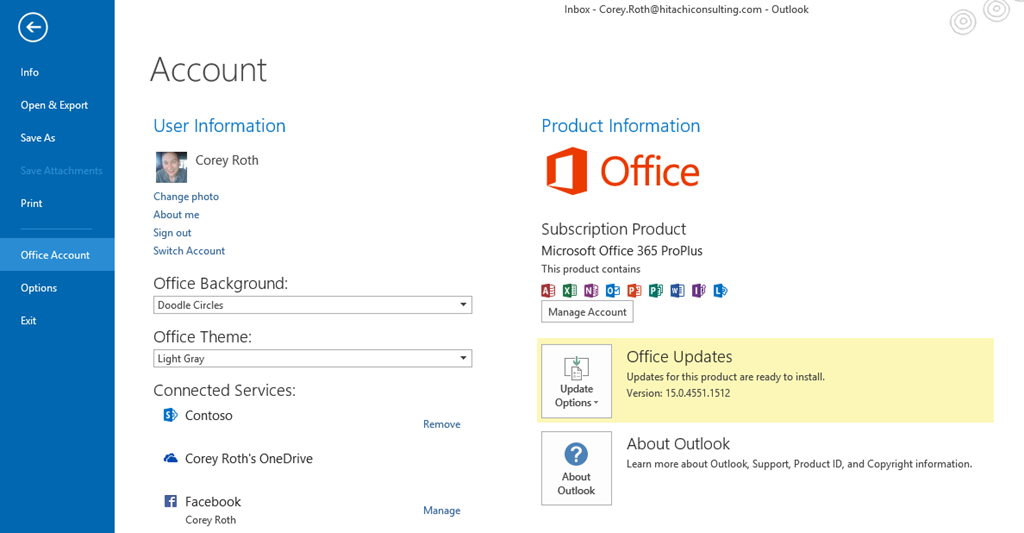1024x533 pixels.
Task: Click the Corey Roth's OneDrive entry
Action: tap(249, 459)
